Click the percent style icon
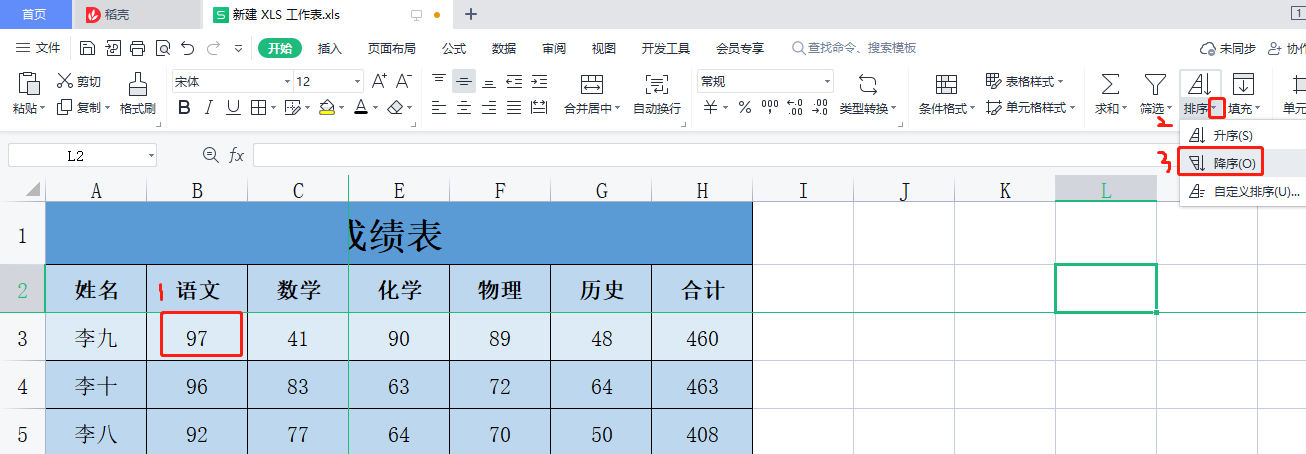Image resolution: width=1306 pixels, height=454 pixels. (744, 108)
